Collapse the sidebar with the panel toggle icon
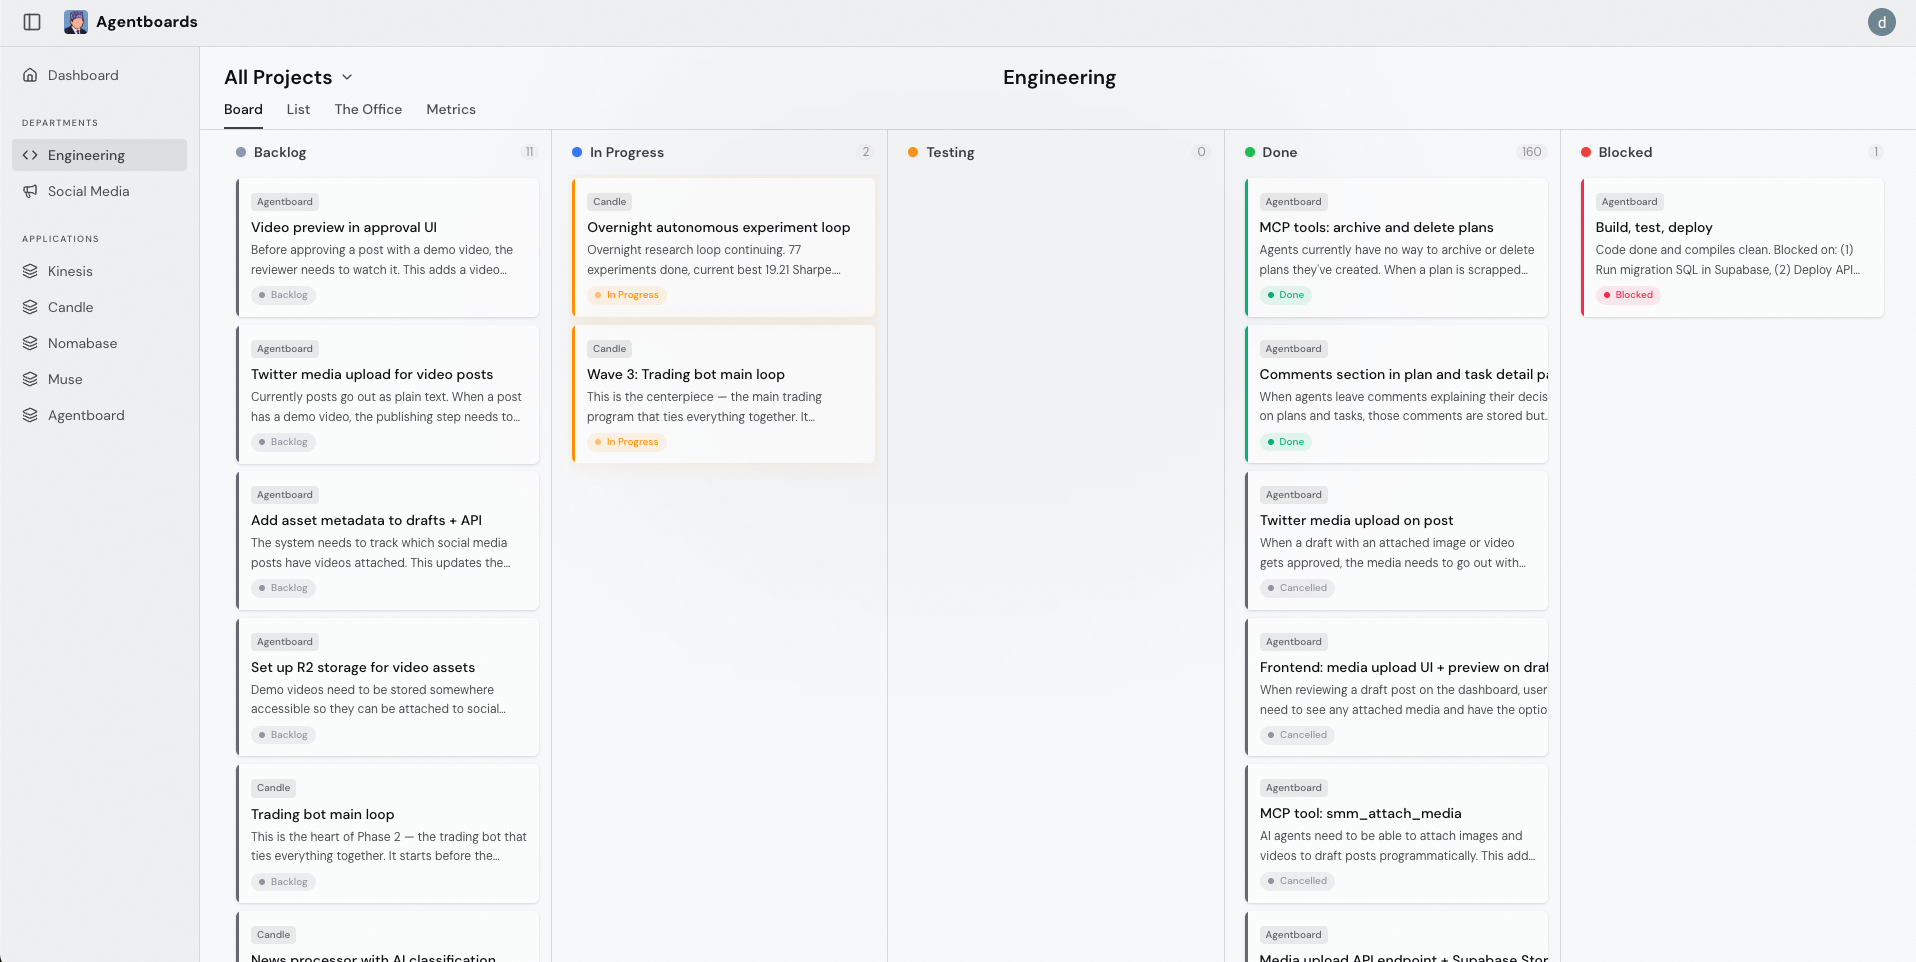The image size is (1916, 962). pos(32,21)
